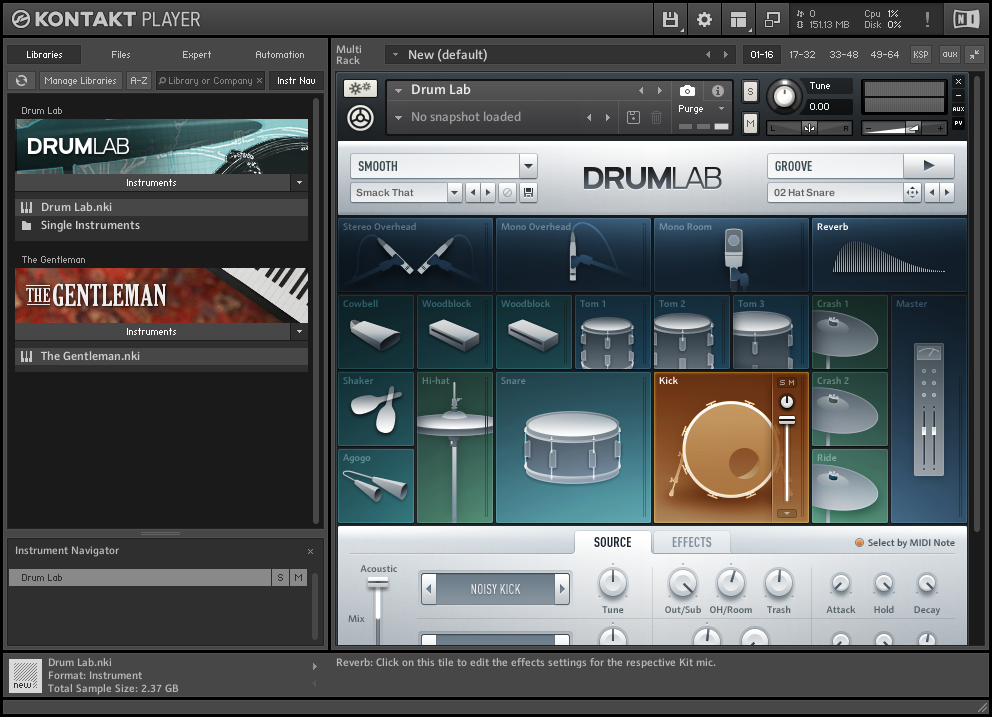
Task: Expand Drum Lab Instruments dropdown arrow
Action: pyautogui.click(x=299, y=183)
